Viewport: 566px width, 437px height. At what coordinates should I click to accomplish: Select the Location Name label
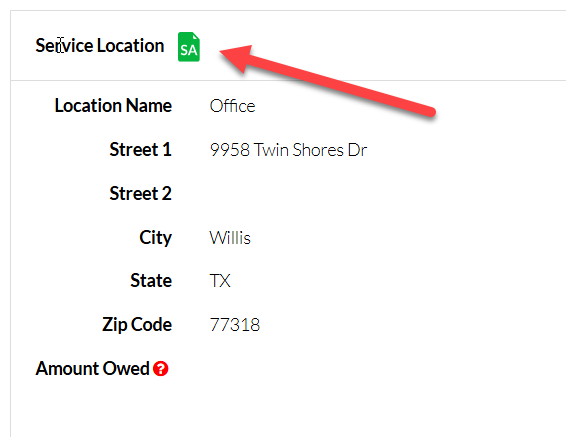(x=113, y=106)
